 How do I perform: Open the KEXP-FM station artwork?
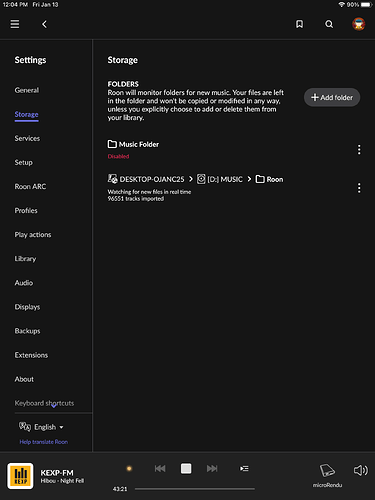20,476
